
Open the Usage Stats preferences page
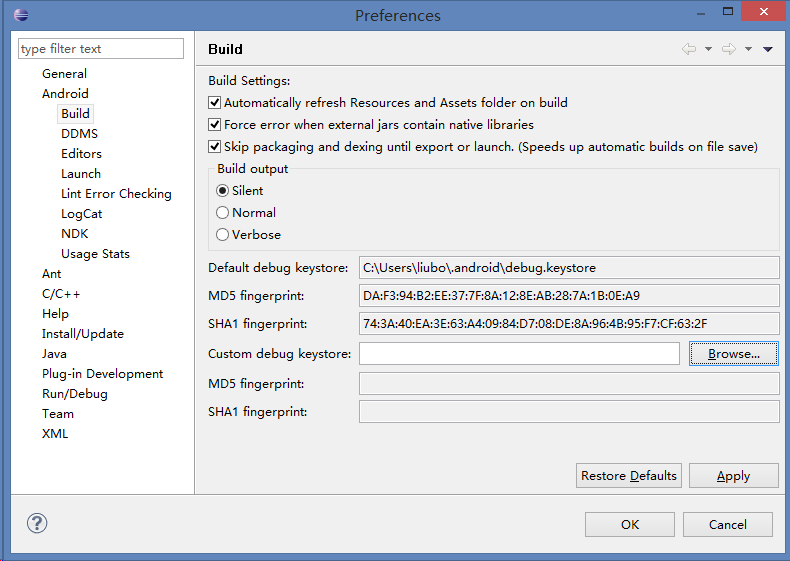coord(95,254)
